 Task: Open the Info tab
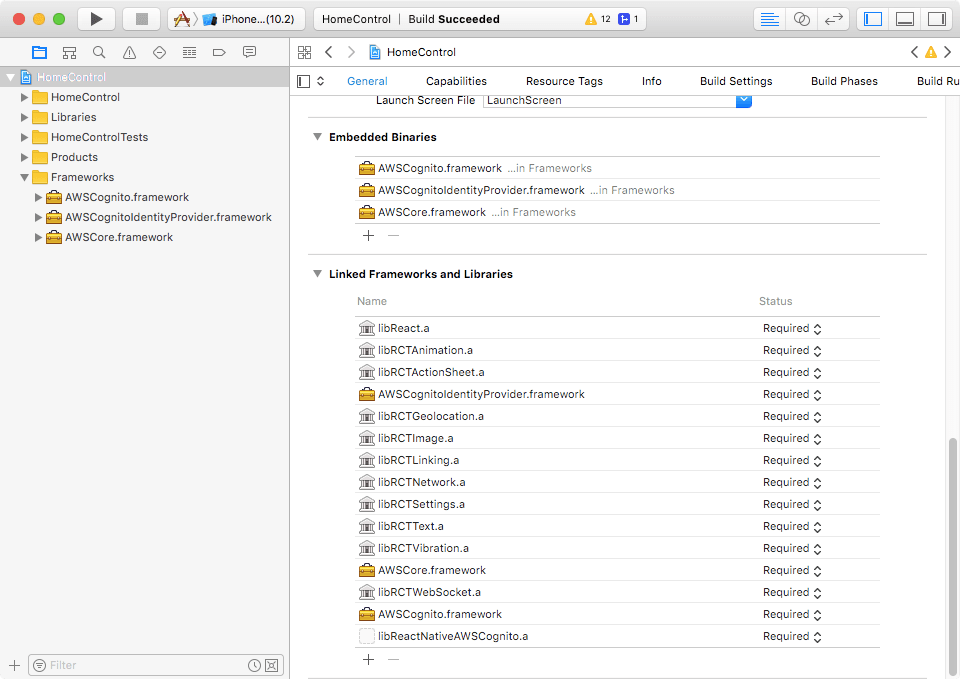[x=651, y=81]
